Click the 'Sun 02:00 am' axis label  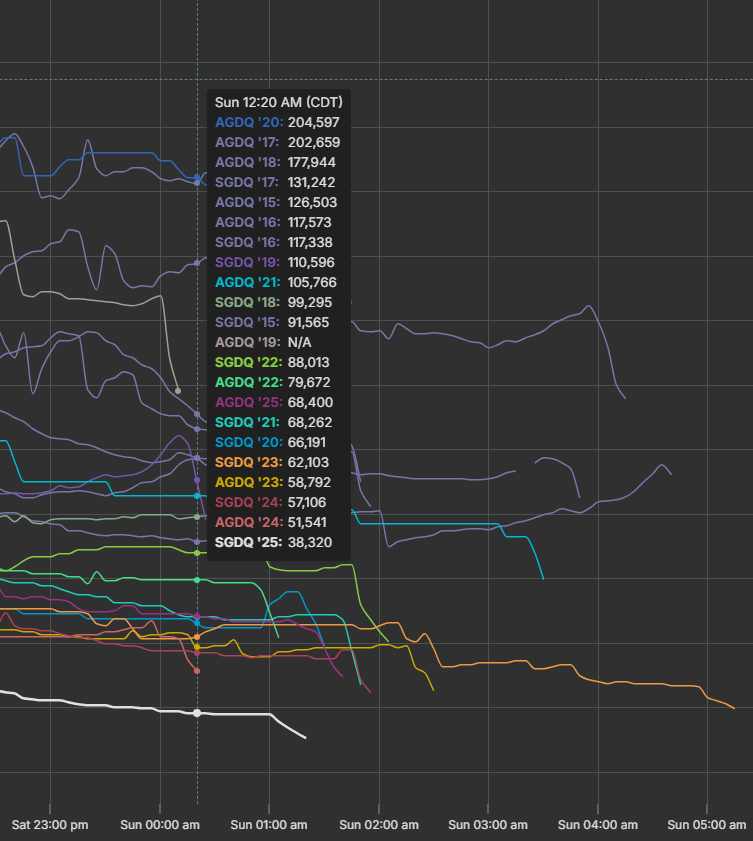point(379,825)
